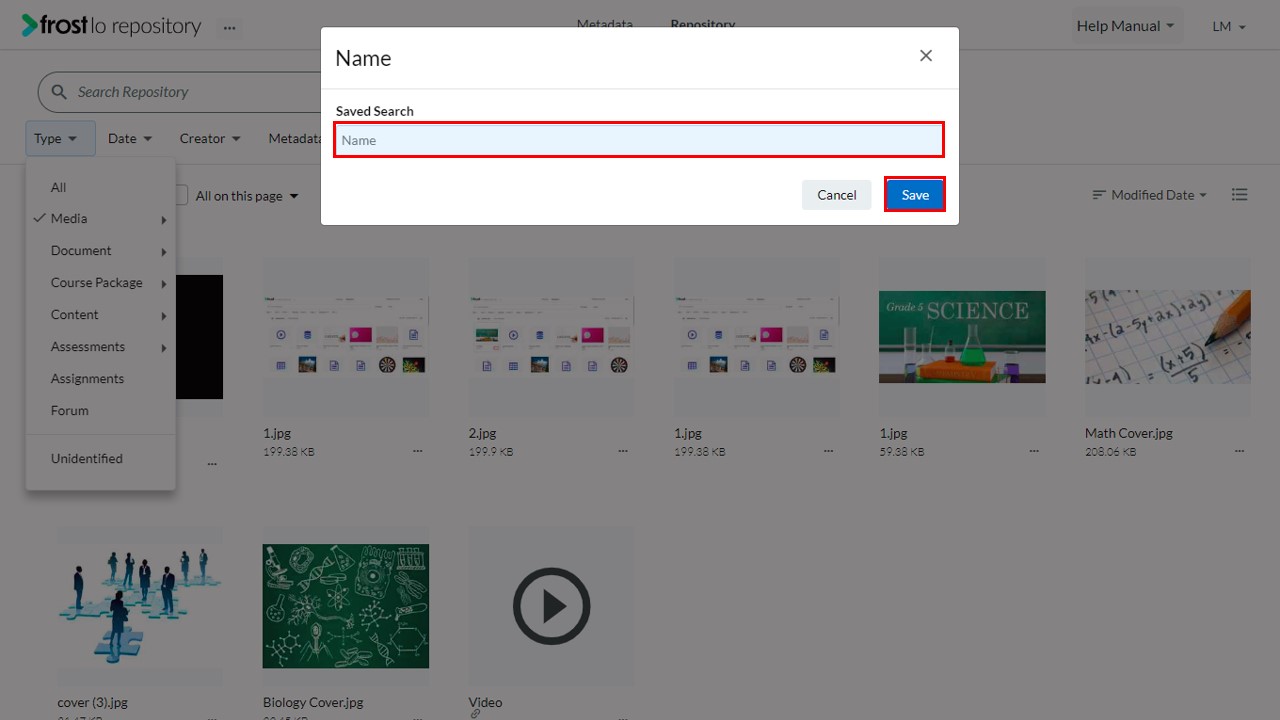Open the Type filter dropdown

pos(60,139)
